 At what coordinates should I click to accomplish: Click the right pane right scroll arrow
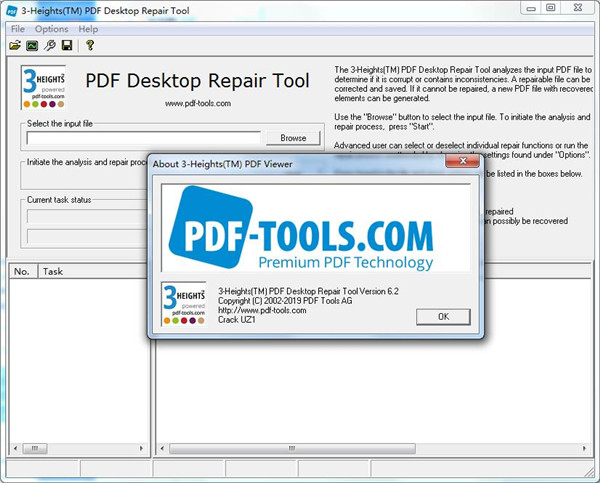click(584, 448)
